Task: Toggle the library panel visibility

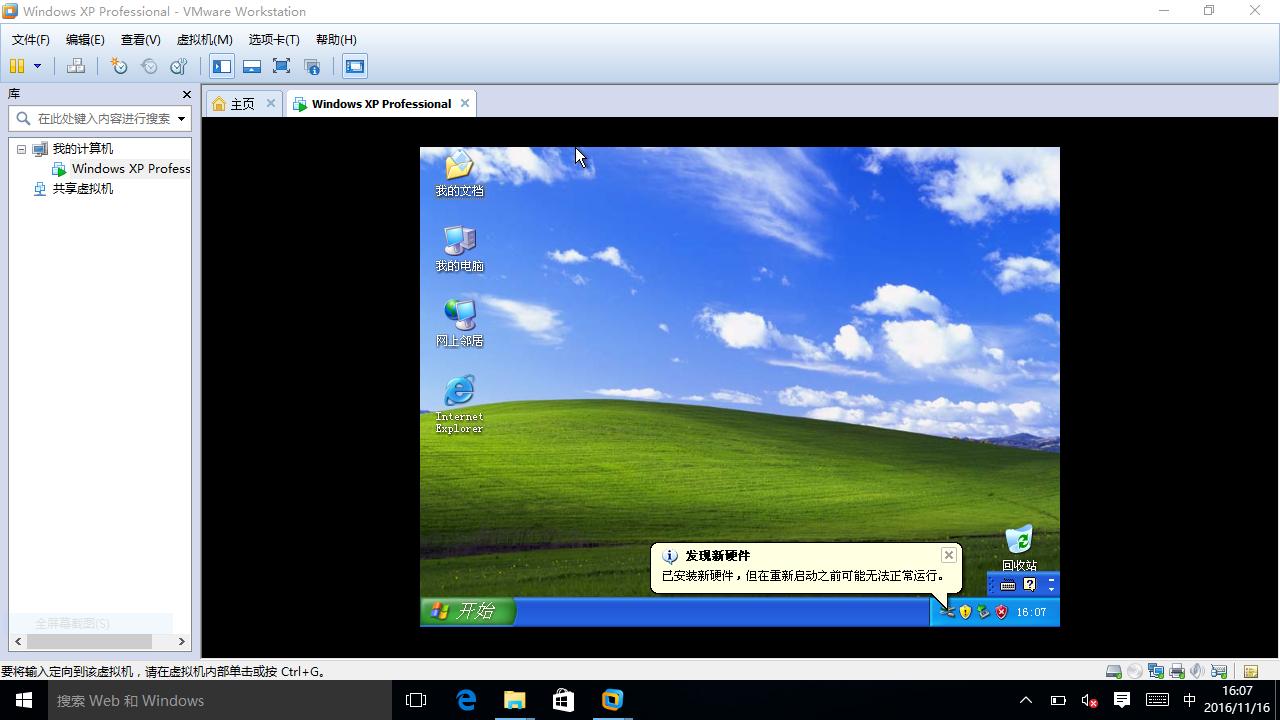Action: click(222, 66)
